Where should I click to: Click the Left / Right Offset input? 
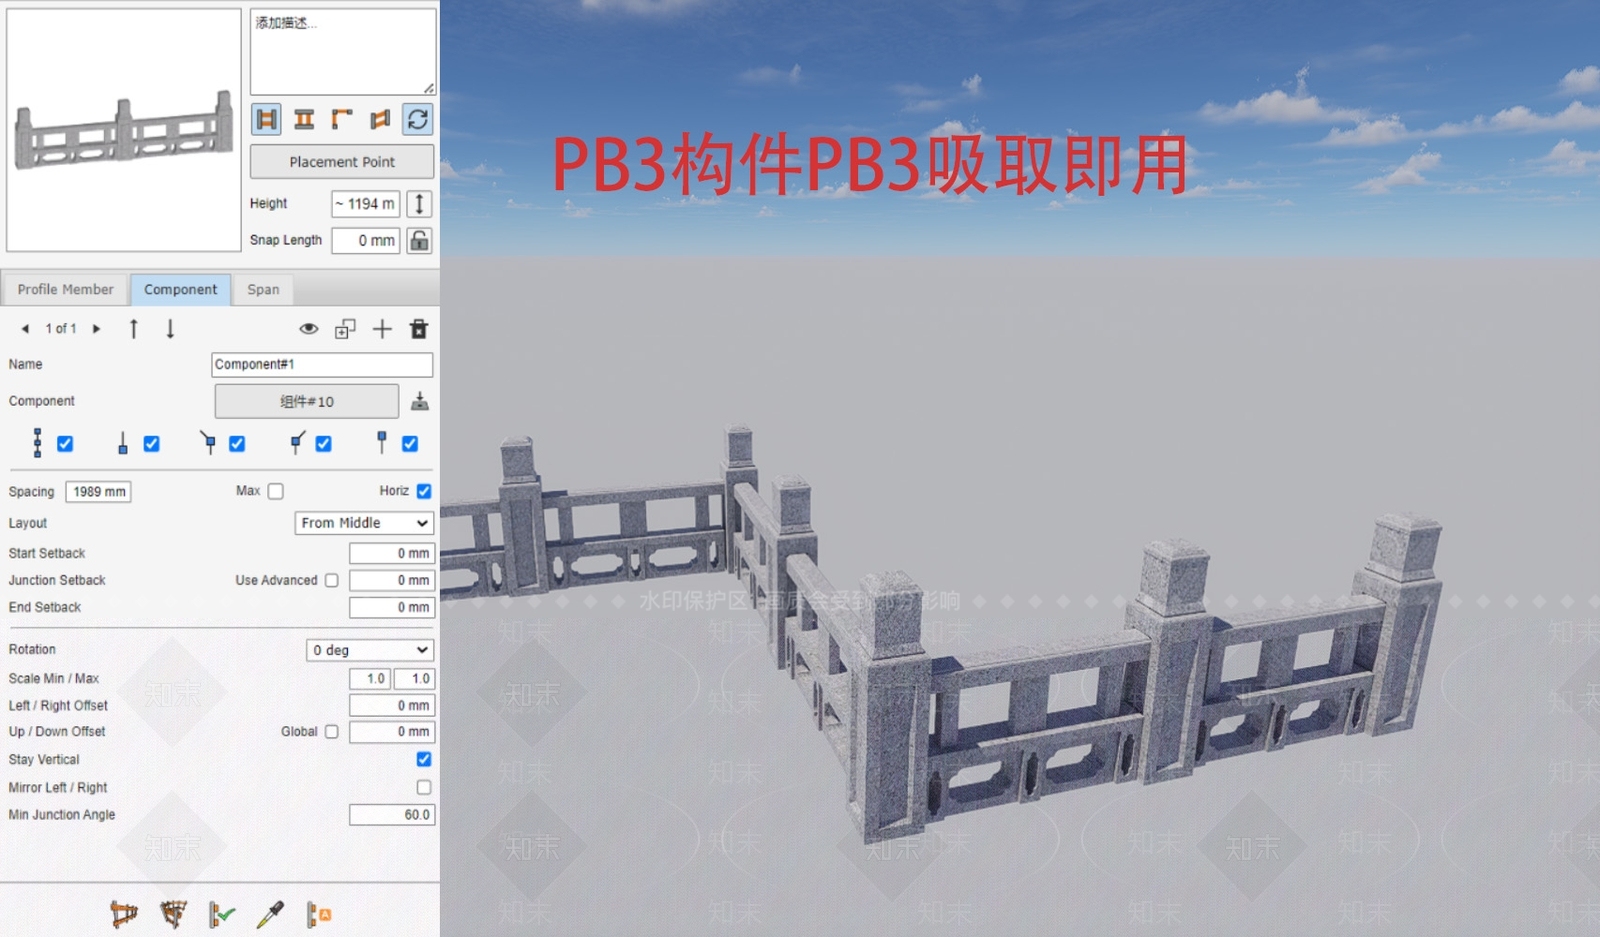coord(392,705)
